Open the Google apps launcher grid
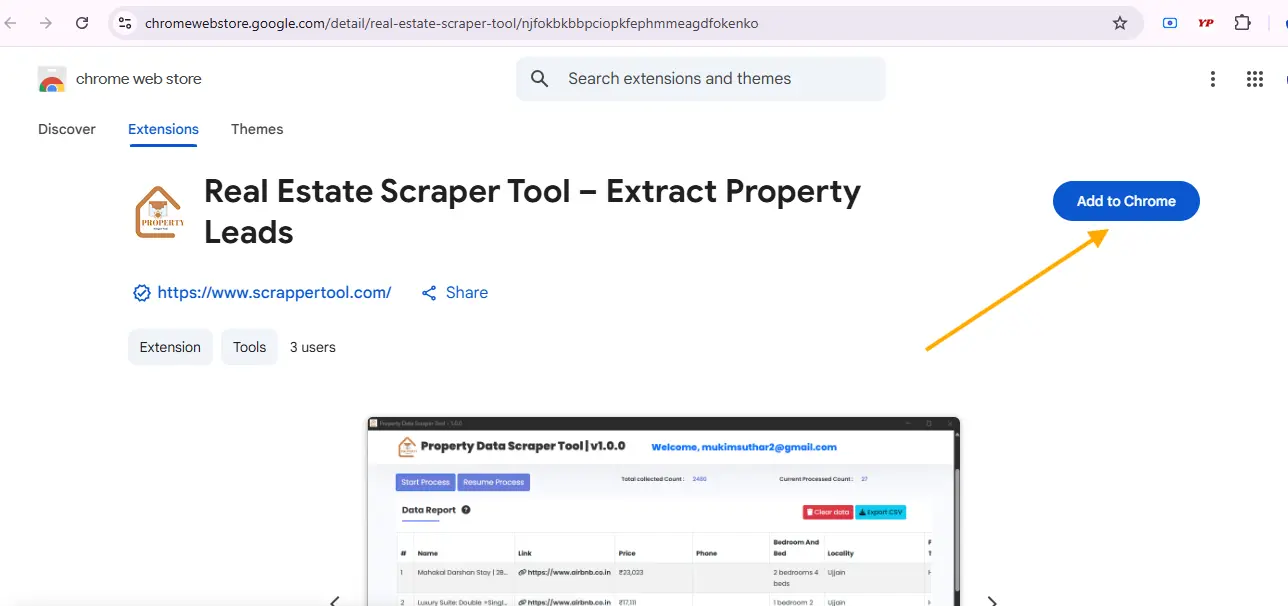This screenshot has width=1288, height=606. (1255, 78)
